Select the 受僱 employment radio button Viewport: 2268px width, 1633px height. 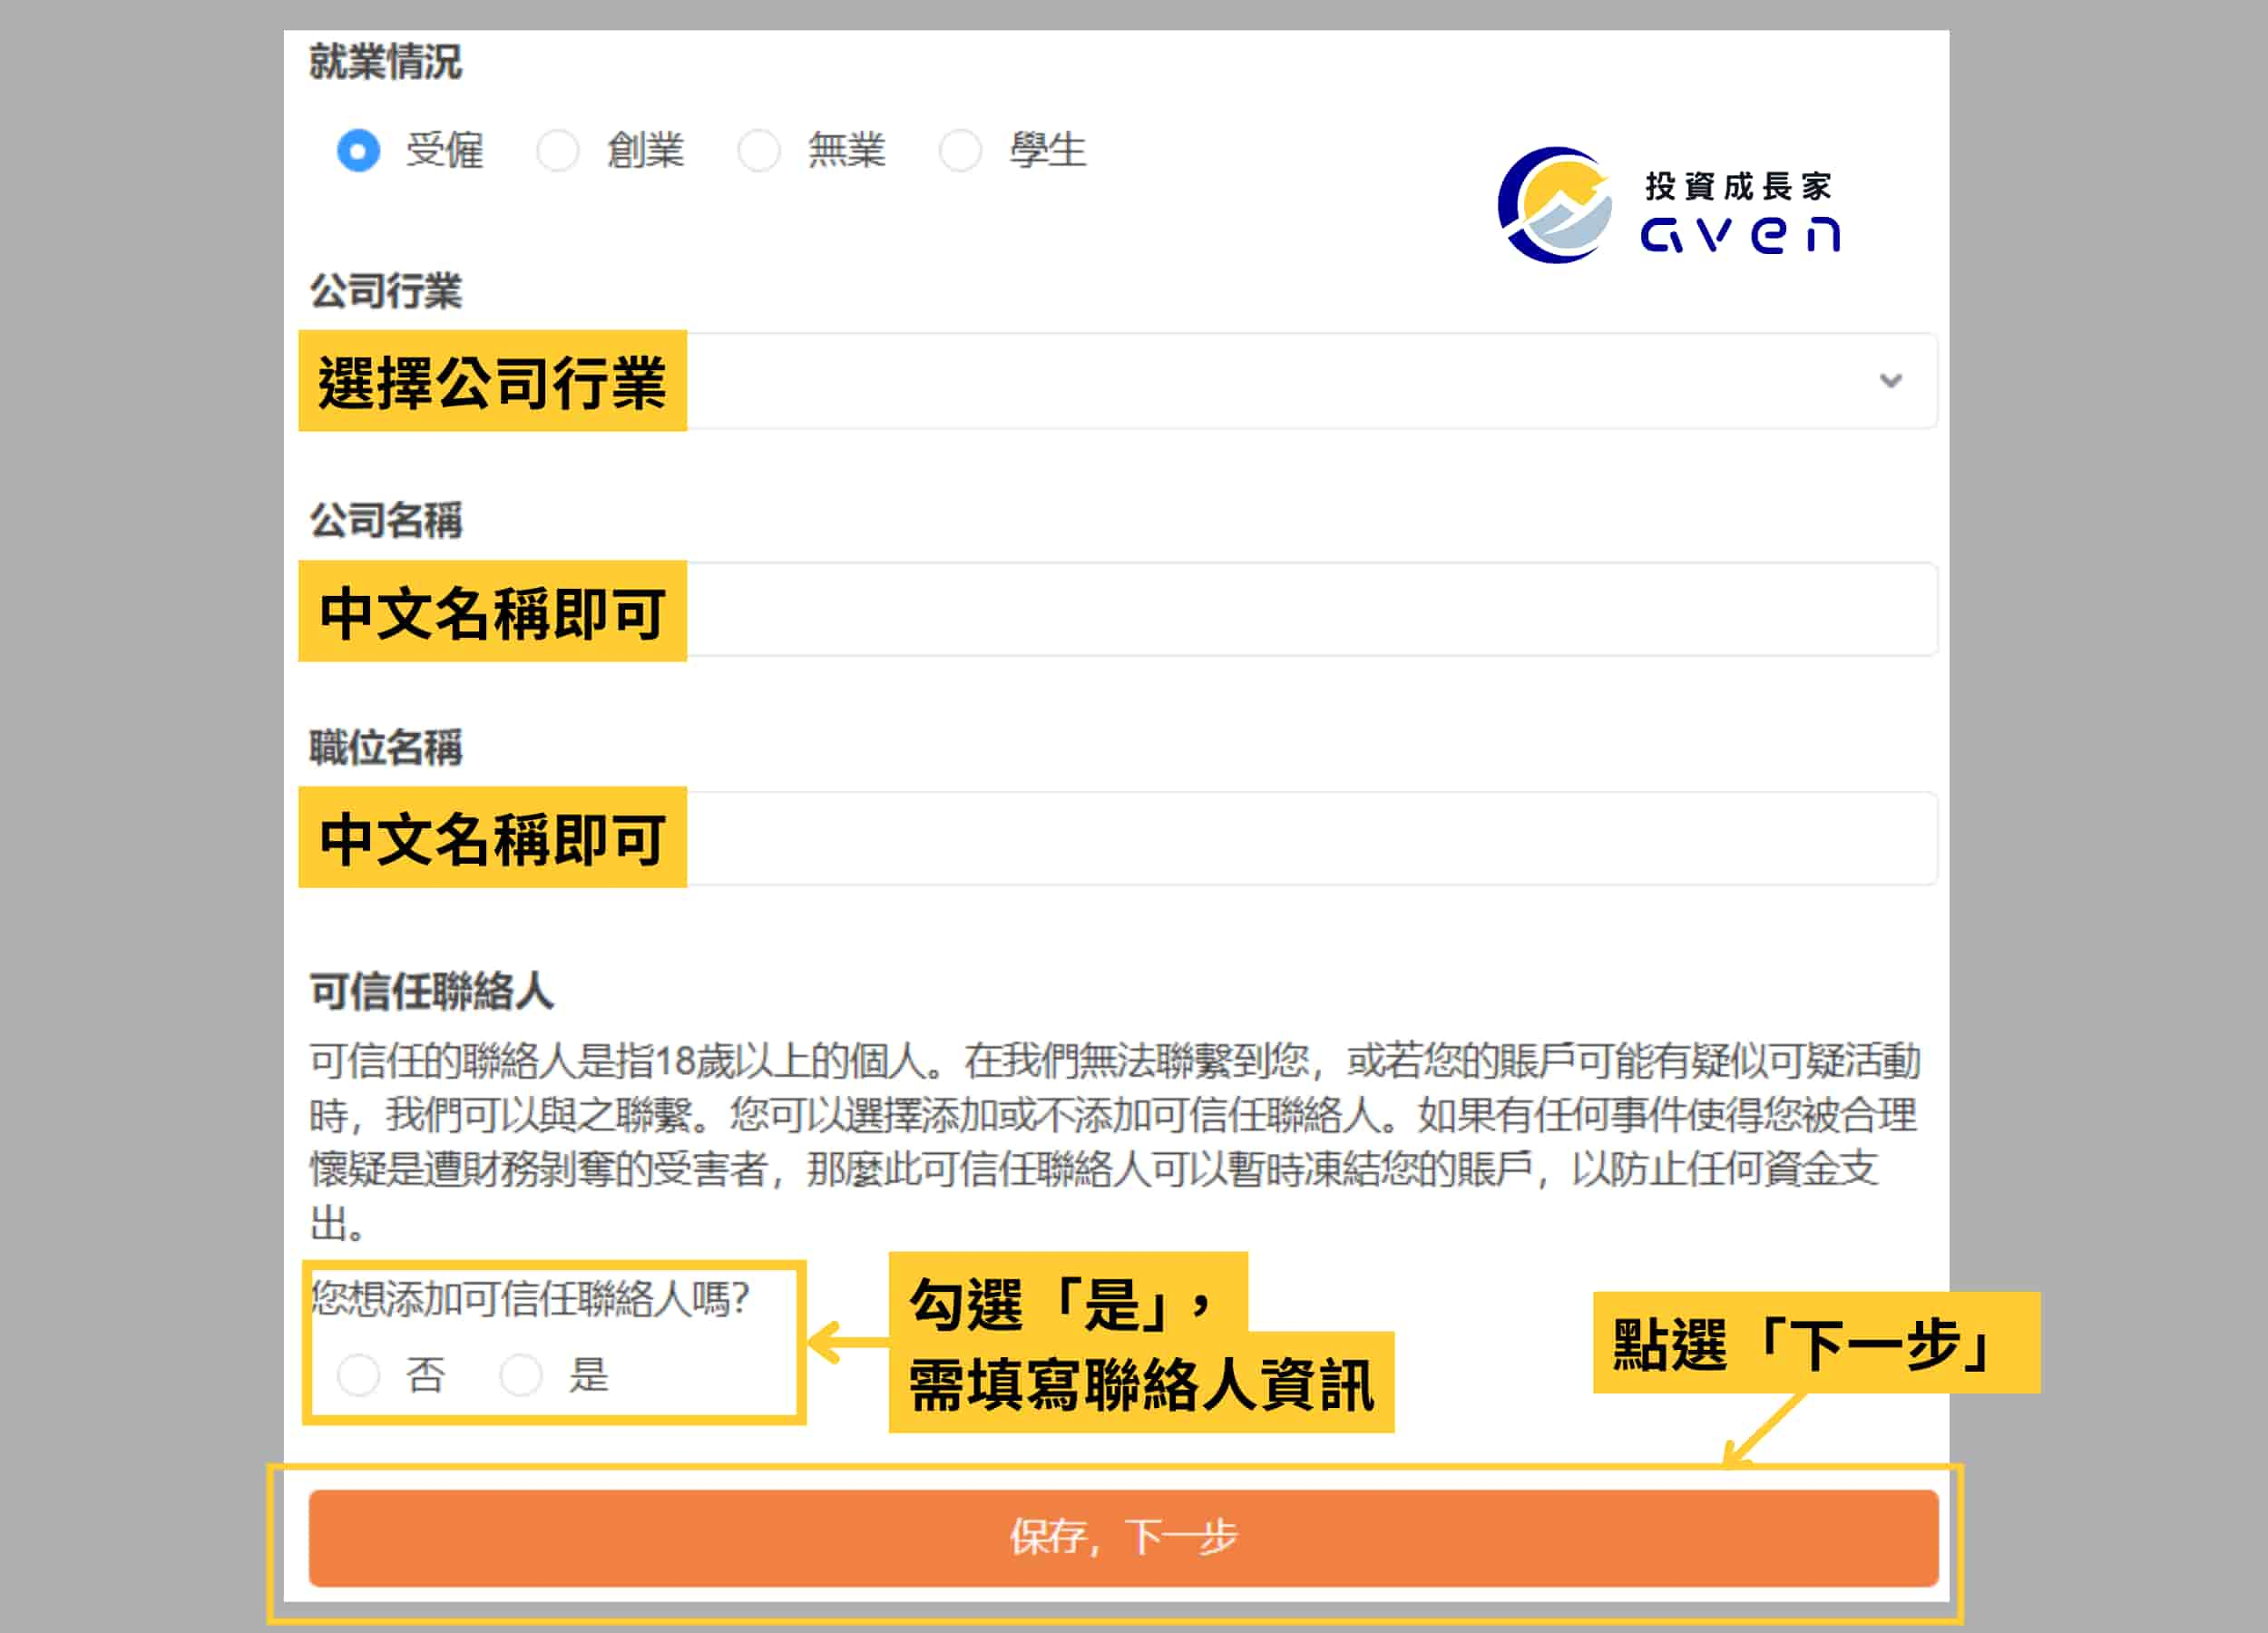[358, 151]
